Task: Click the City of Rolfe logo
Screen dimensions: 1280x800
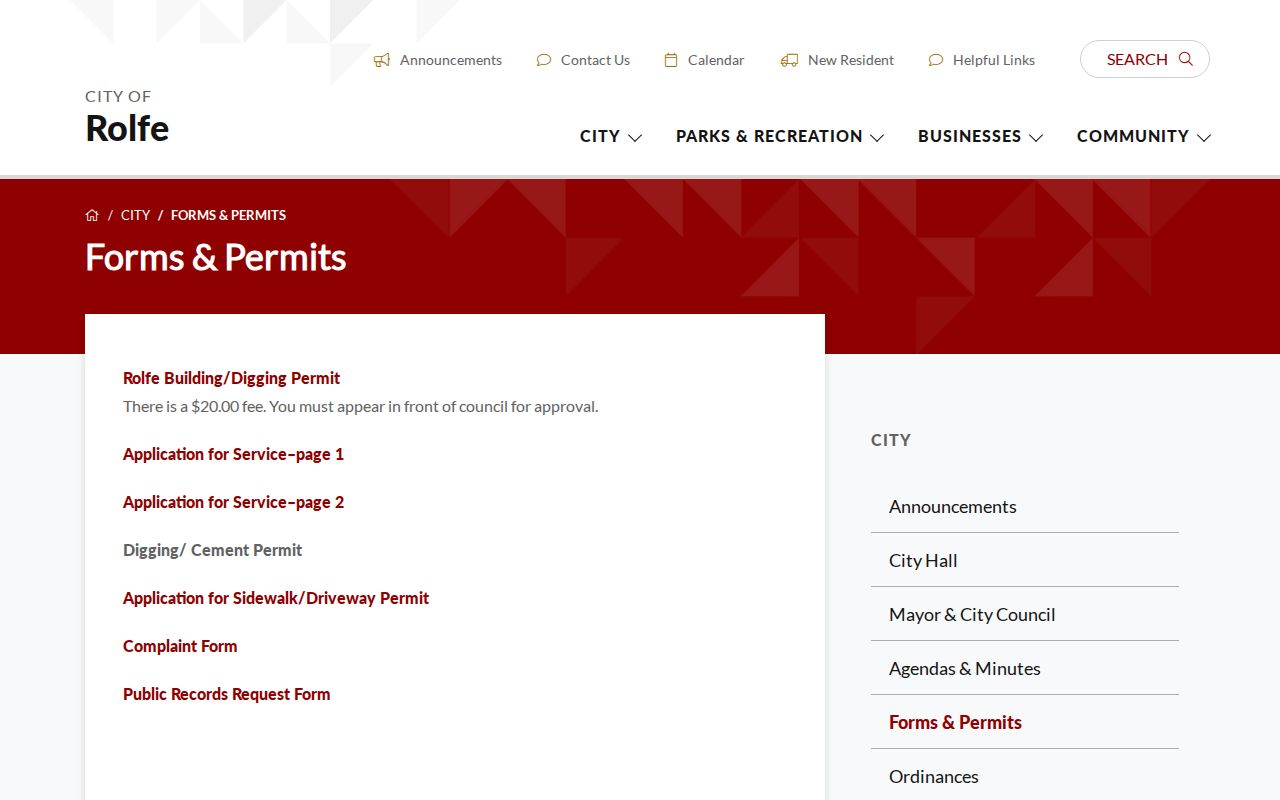Action: point(127,117)
